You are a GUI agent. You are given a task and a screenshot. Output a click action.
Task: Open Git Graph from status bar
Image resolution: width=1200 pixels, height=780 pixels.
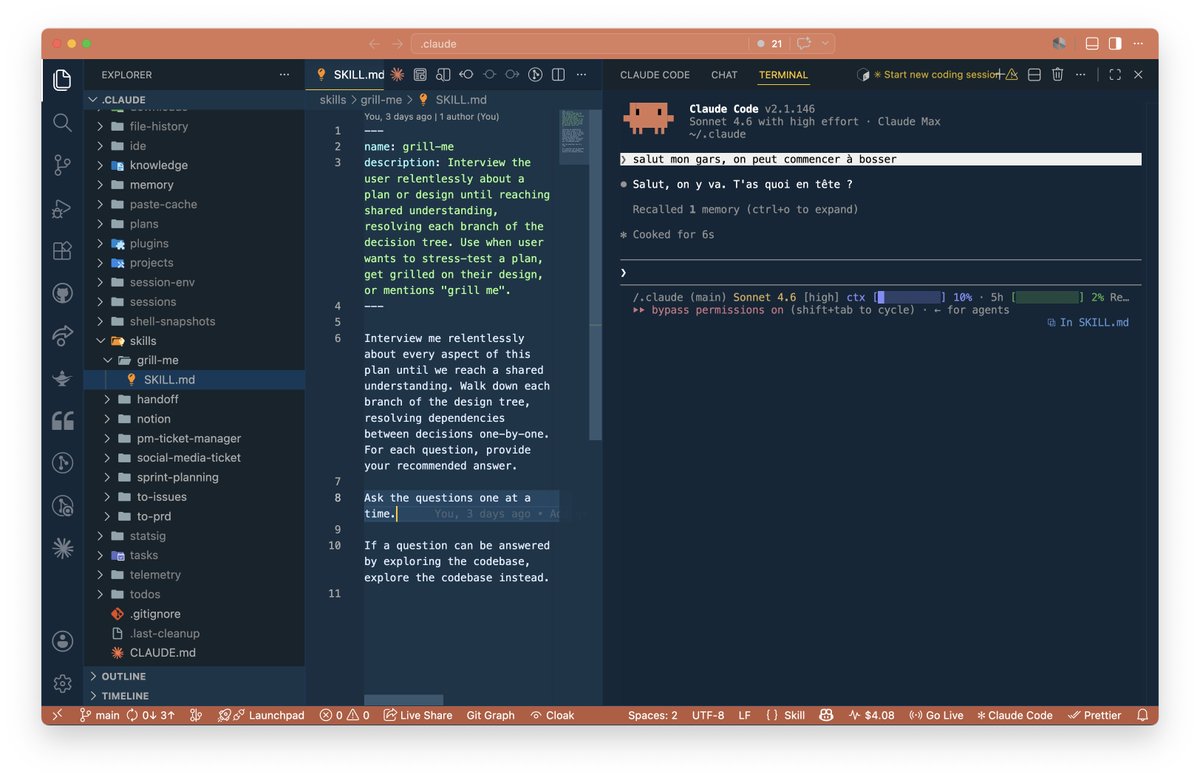(x=490, y=715)
